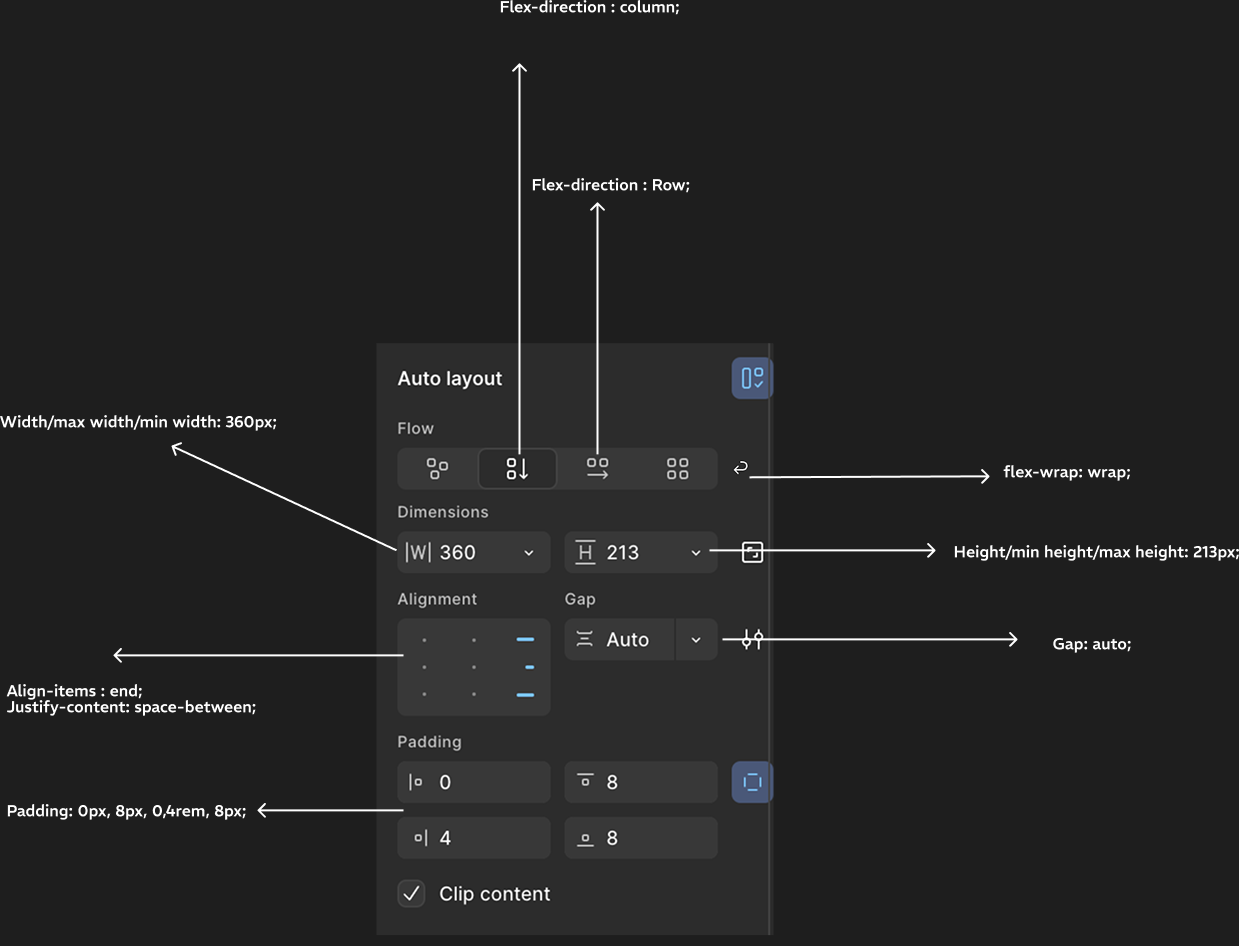This screenshot has height=946, width=1239.
Task: Toggle the Auto layout icon at panel top
Action: click(x=752, y=378)
